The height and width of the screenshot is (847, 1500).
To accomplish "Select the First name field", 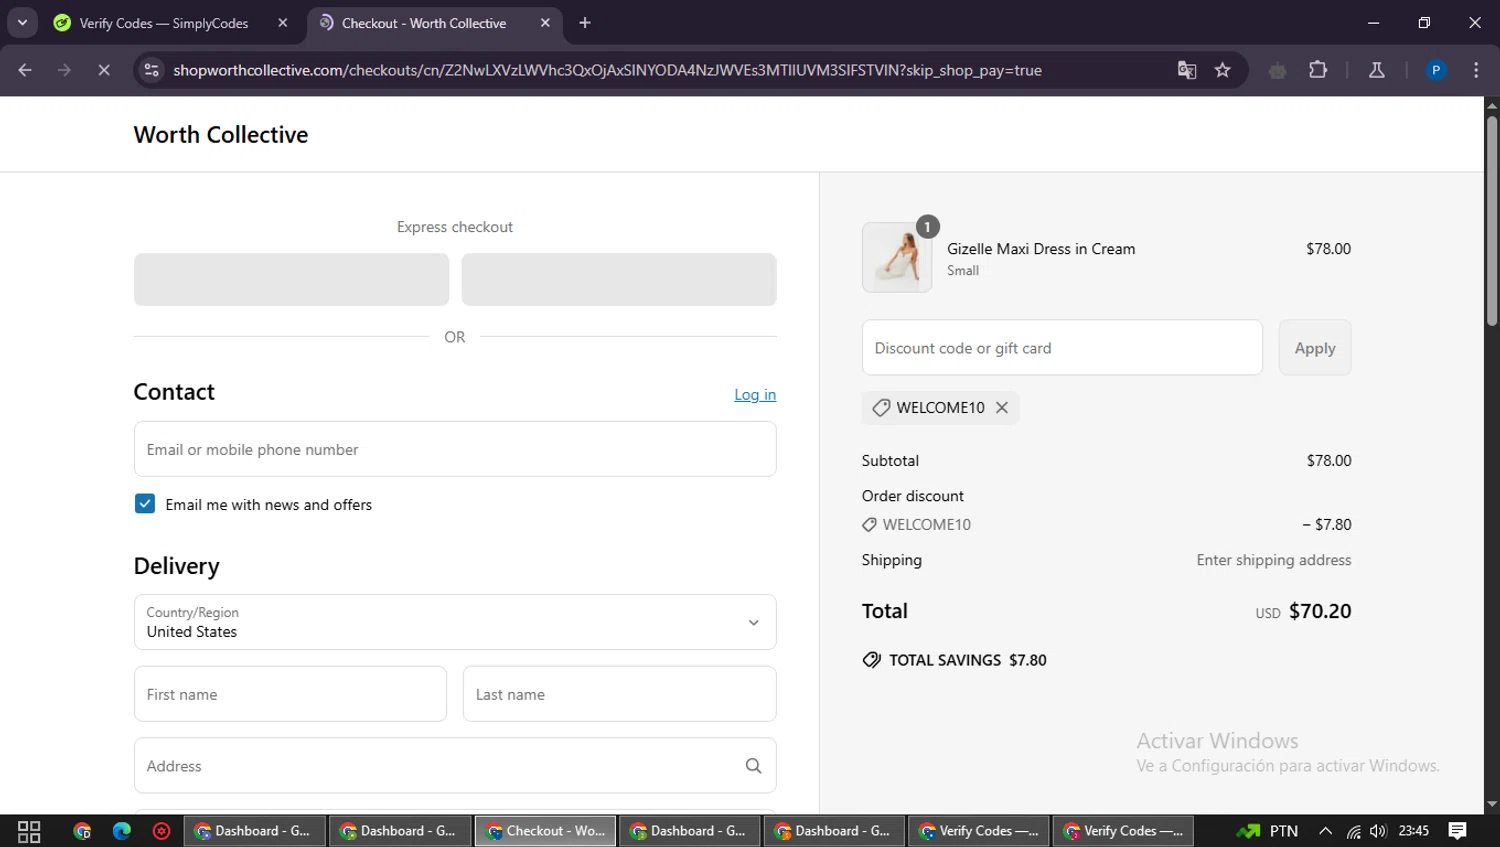I will 290,694.
